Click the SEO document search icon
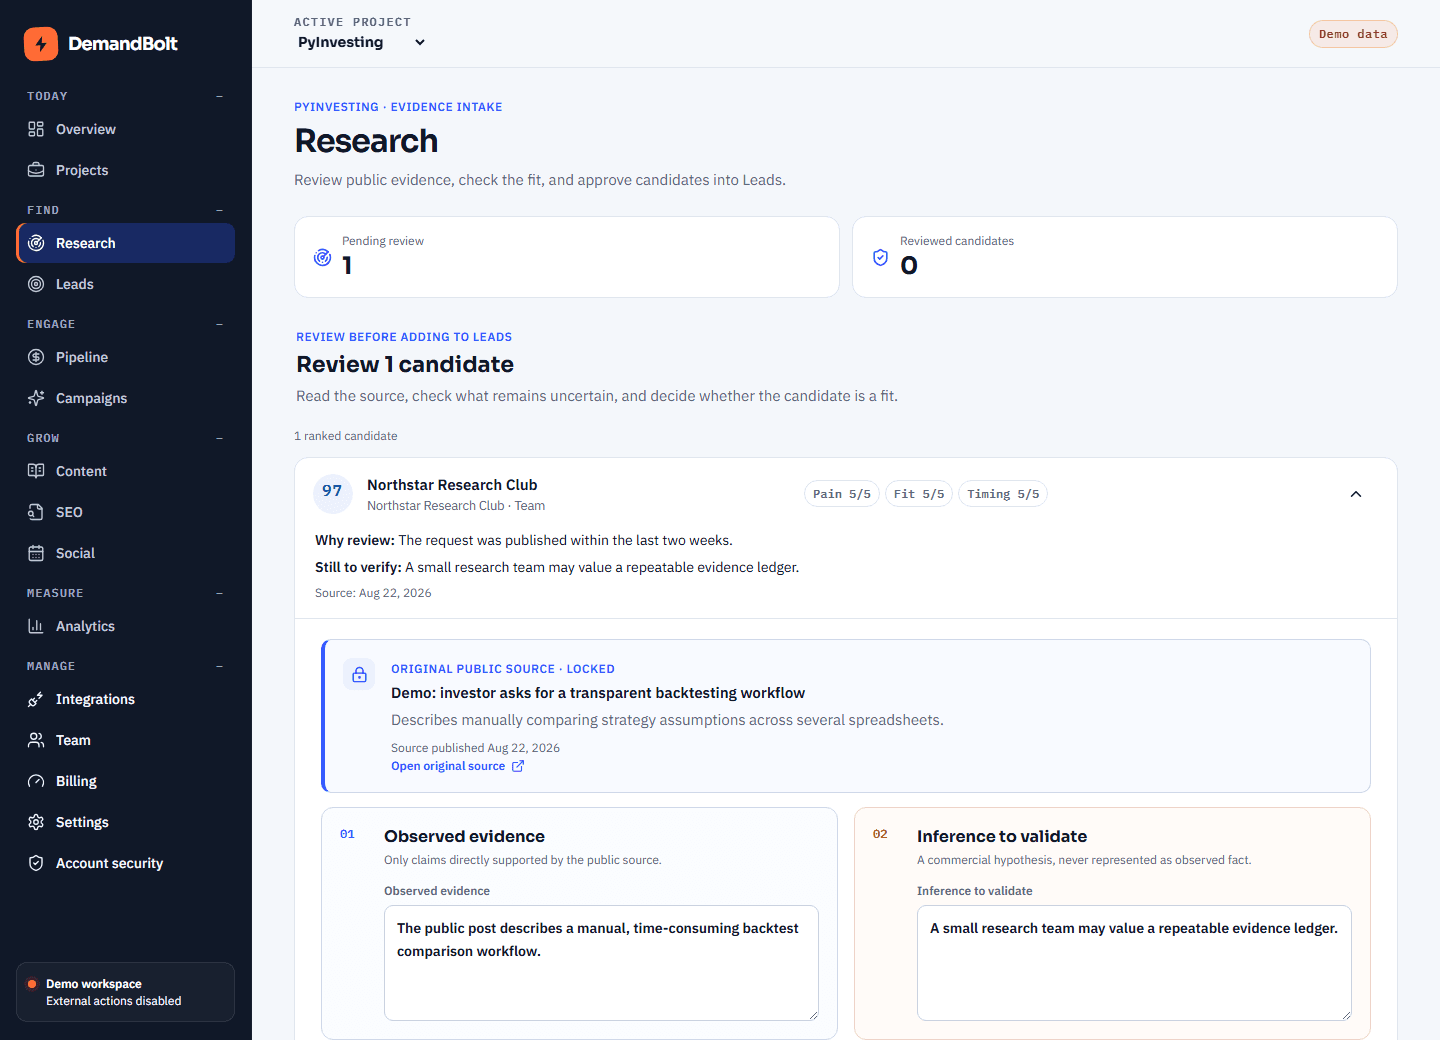The width and height of the screenshot is (1440, 1040). coord(36,512)
